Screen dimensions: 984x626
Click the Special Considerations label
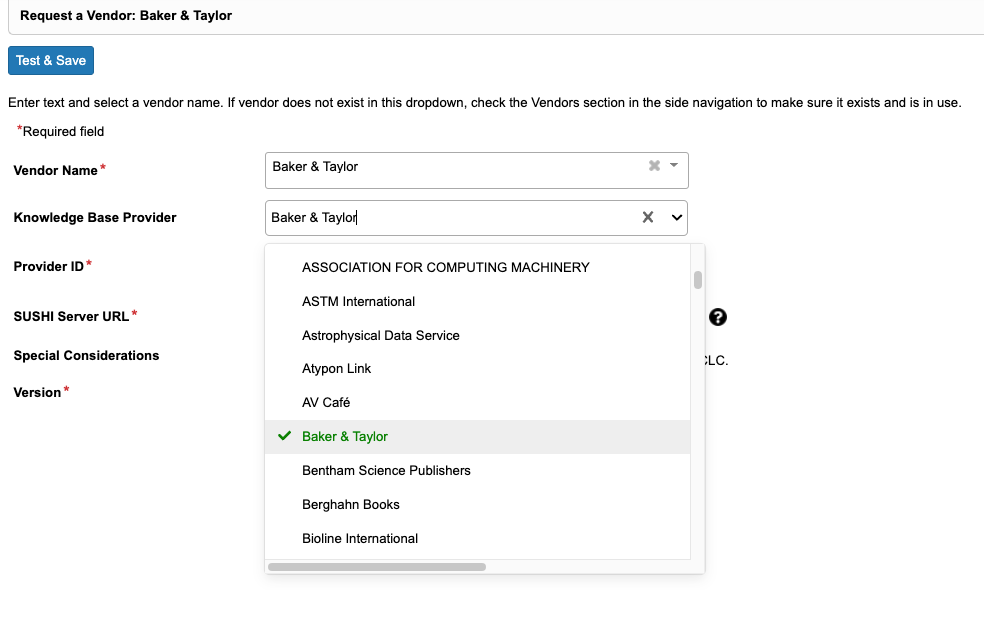point(87,355)
